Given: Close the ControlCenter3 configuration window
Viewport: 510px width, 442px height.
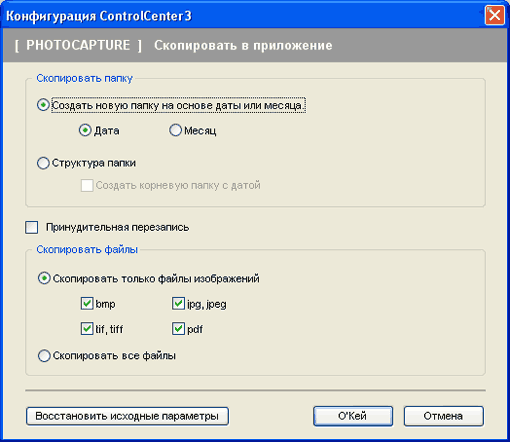Looking at the screenshot, I should (x=494, y=15).
